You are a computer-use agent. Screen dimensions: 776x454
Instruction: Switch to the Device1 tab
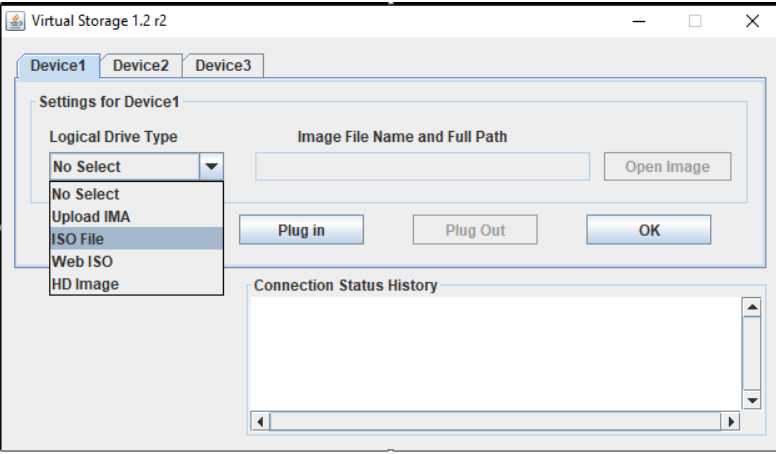tap(56, 67)
